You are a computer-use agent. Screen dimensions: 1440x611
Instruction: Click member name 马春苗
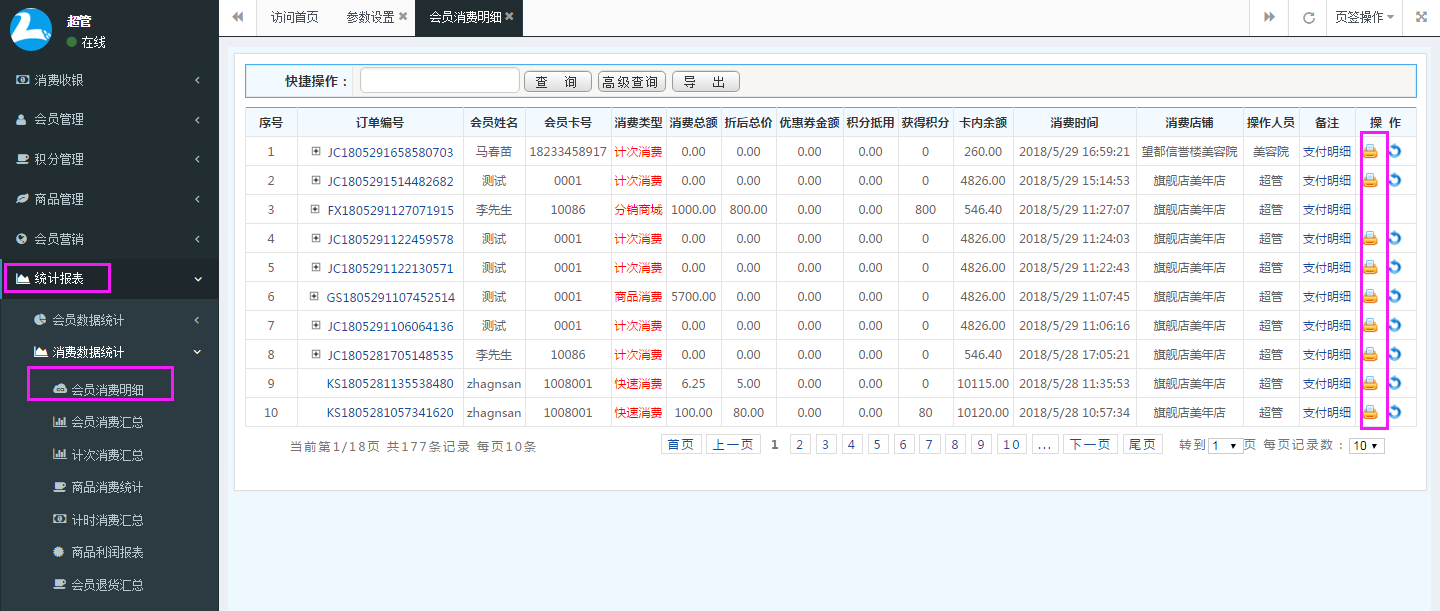point(494,152)
